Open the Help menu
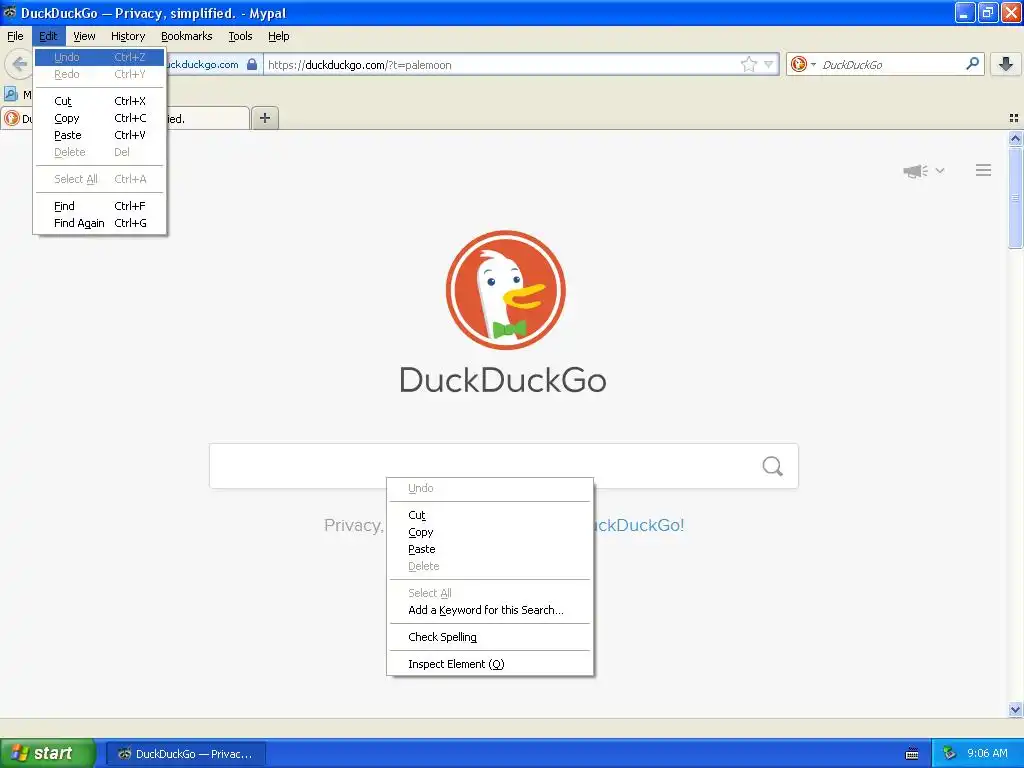The image size is (1024, 768). pos(279,36)
